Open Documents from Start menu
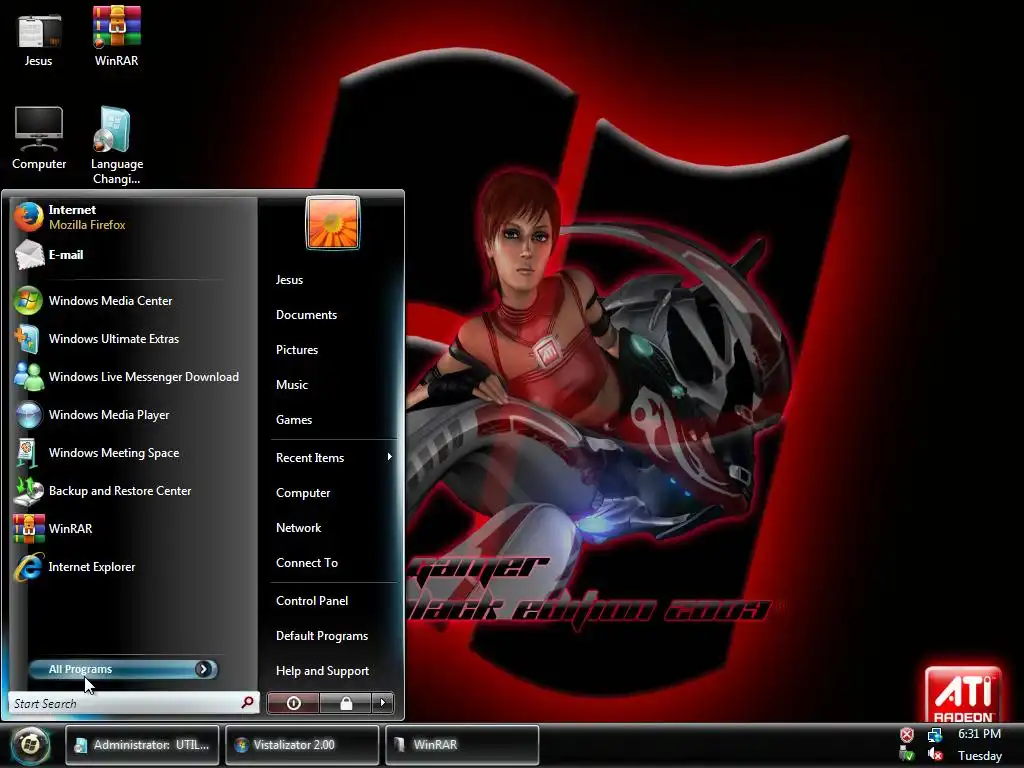This screenshot has height=768, width=1024. (x=306, y=315)
